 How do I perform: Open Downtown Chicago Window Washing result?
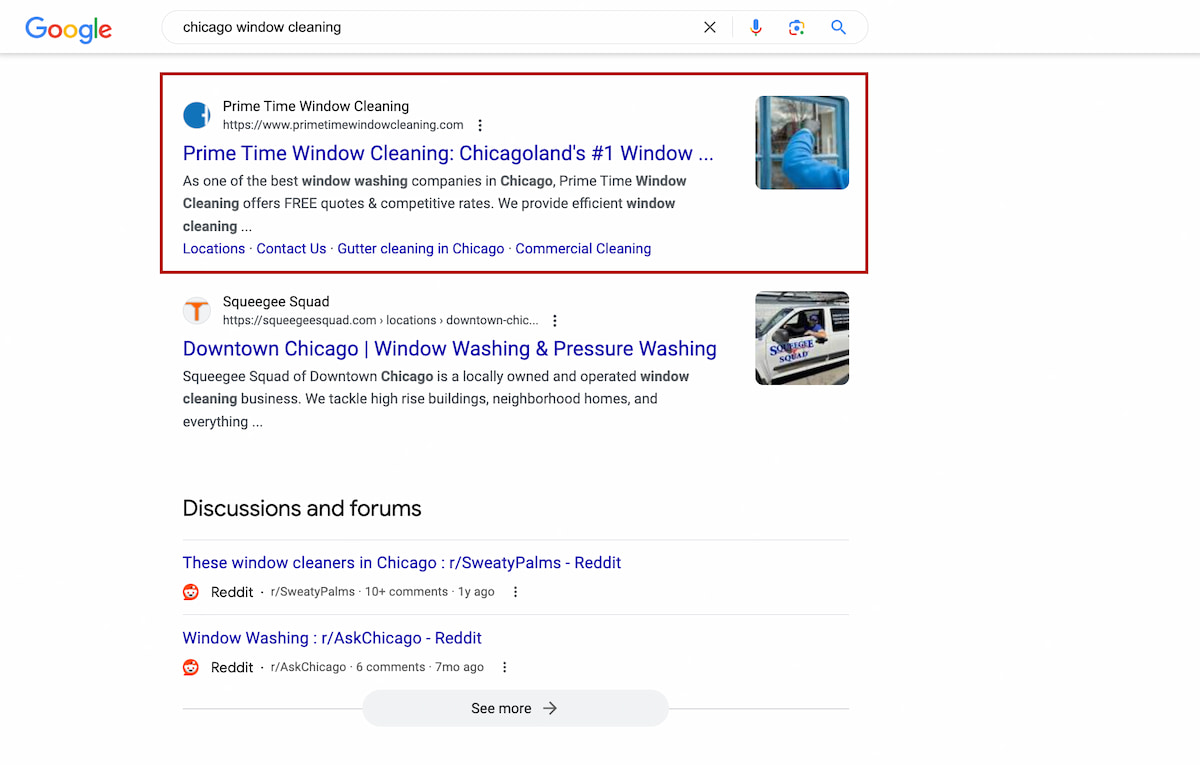pyautogui.click(x=449, y=349)
